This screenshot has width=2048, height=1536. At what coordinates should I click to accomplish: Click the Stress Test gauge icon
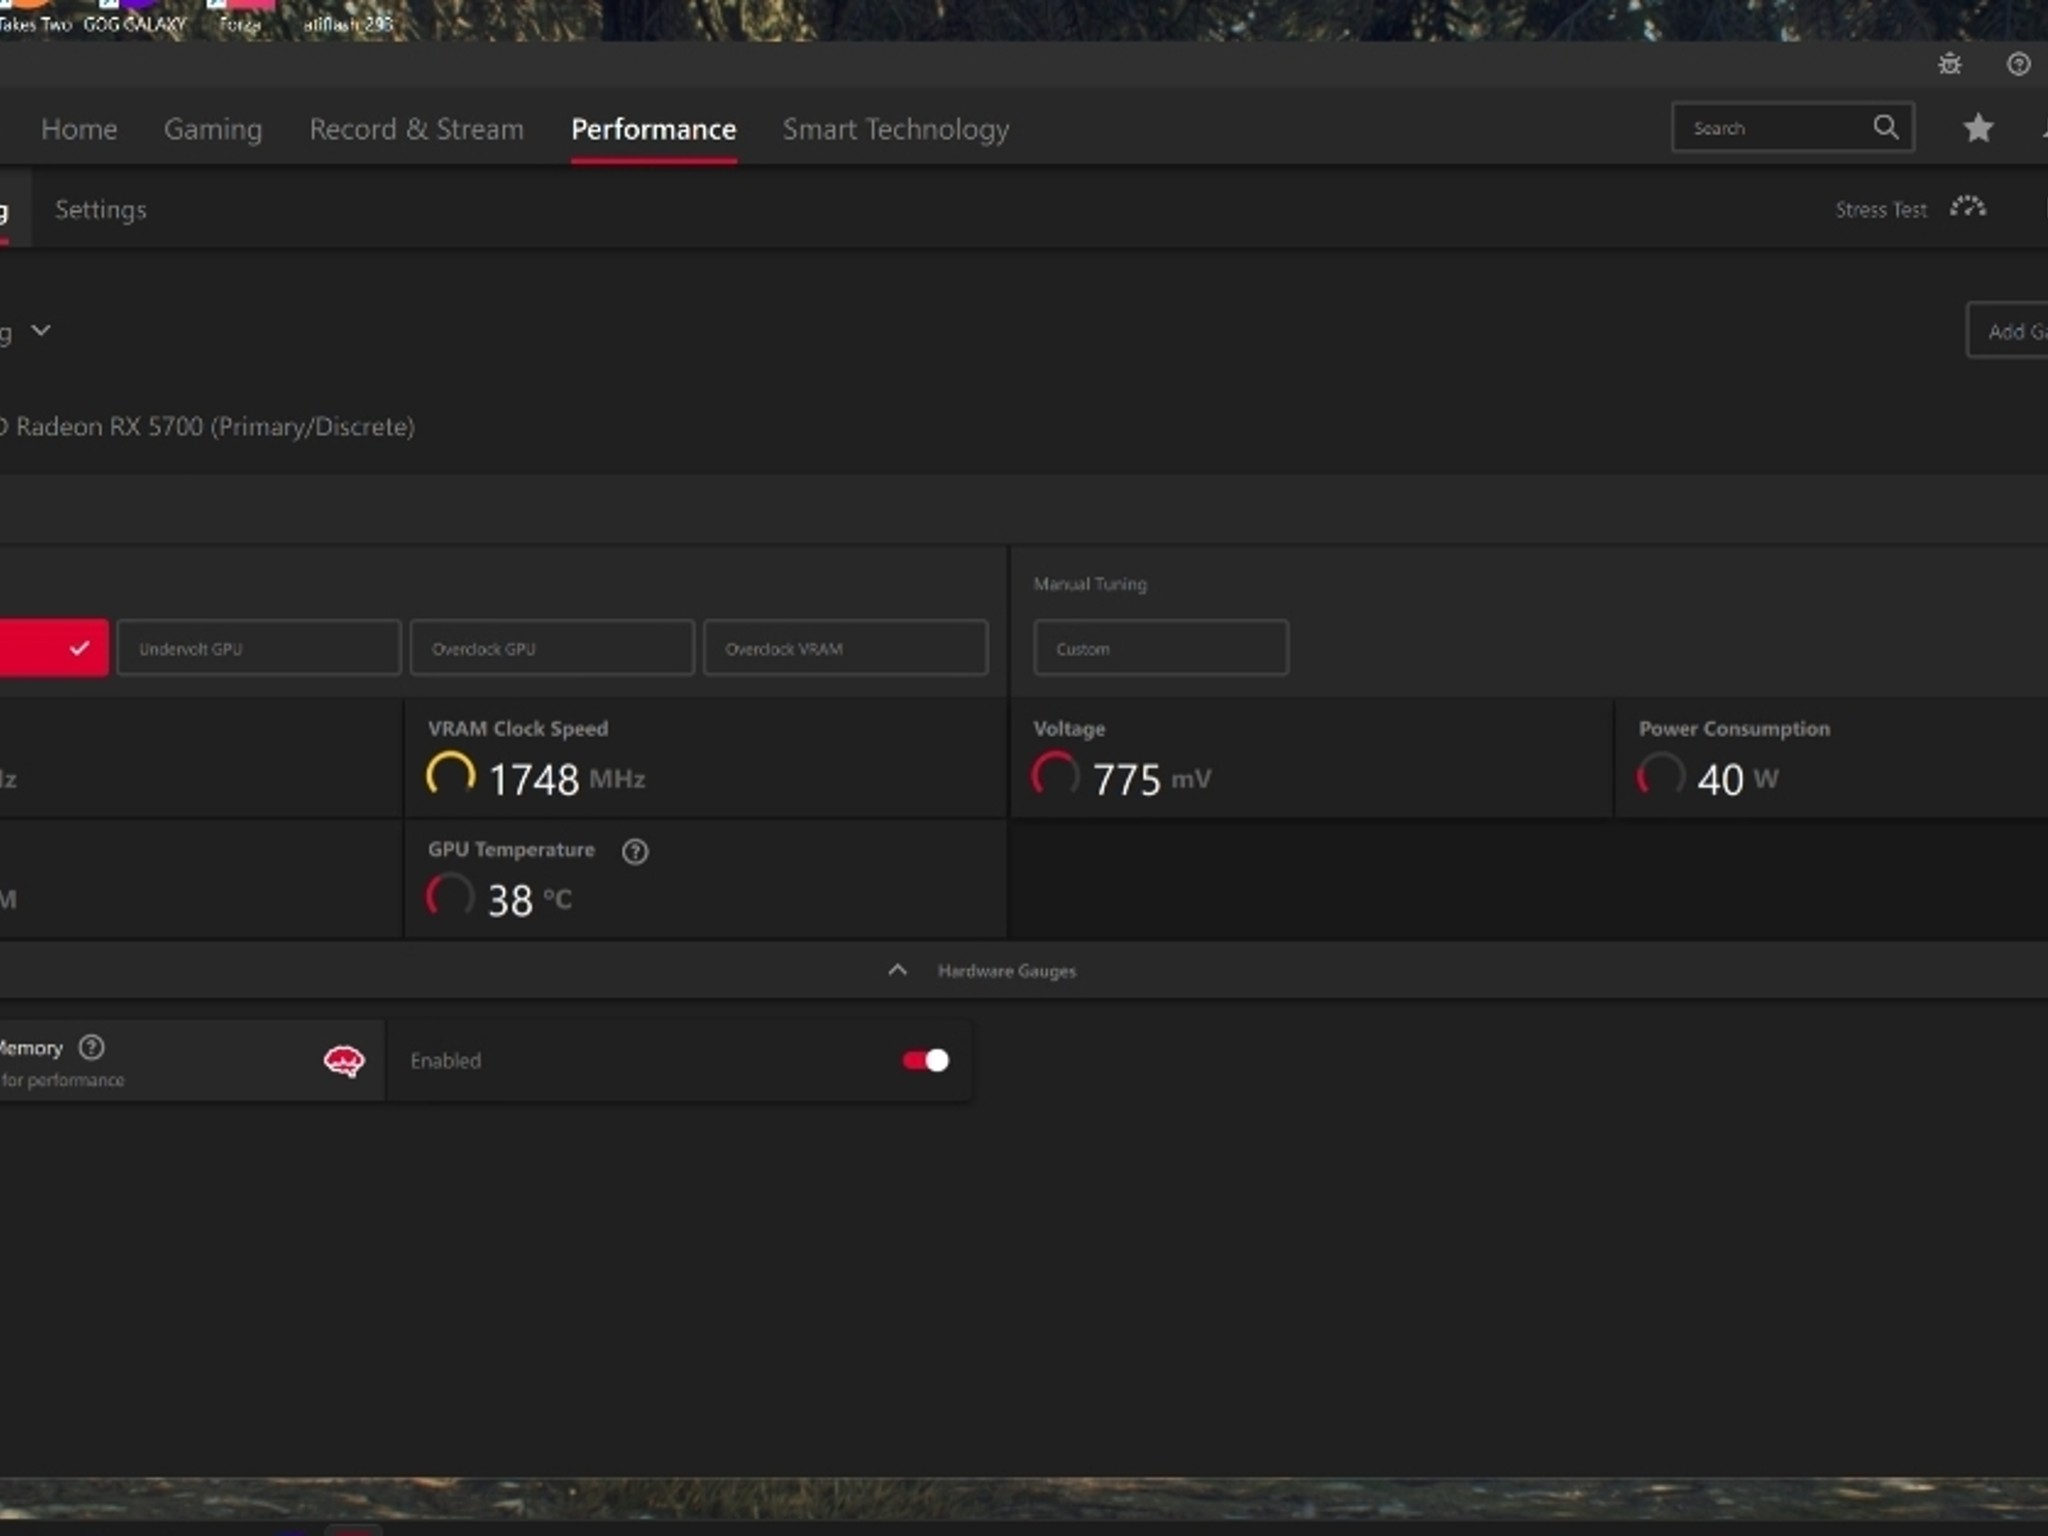click(1967, 208)
